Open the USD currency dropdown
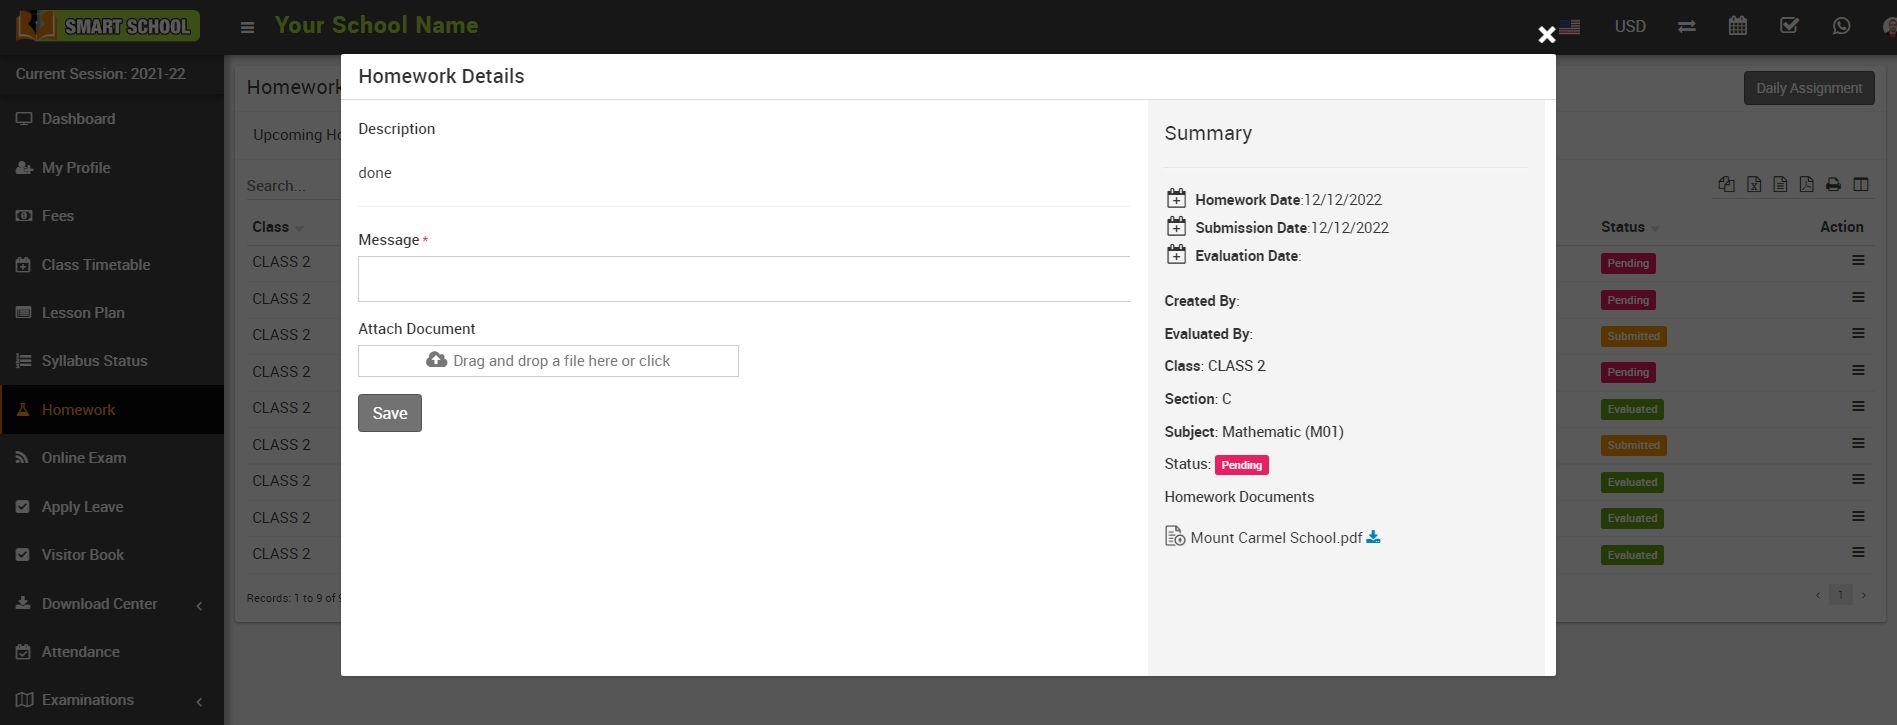The height and width of the screenshot is (725, 1897). (x=1630, y=26)
